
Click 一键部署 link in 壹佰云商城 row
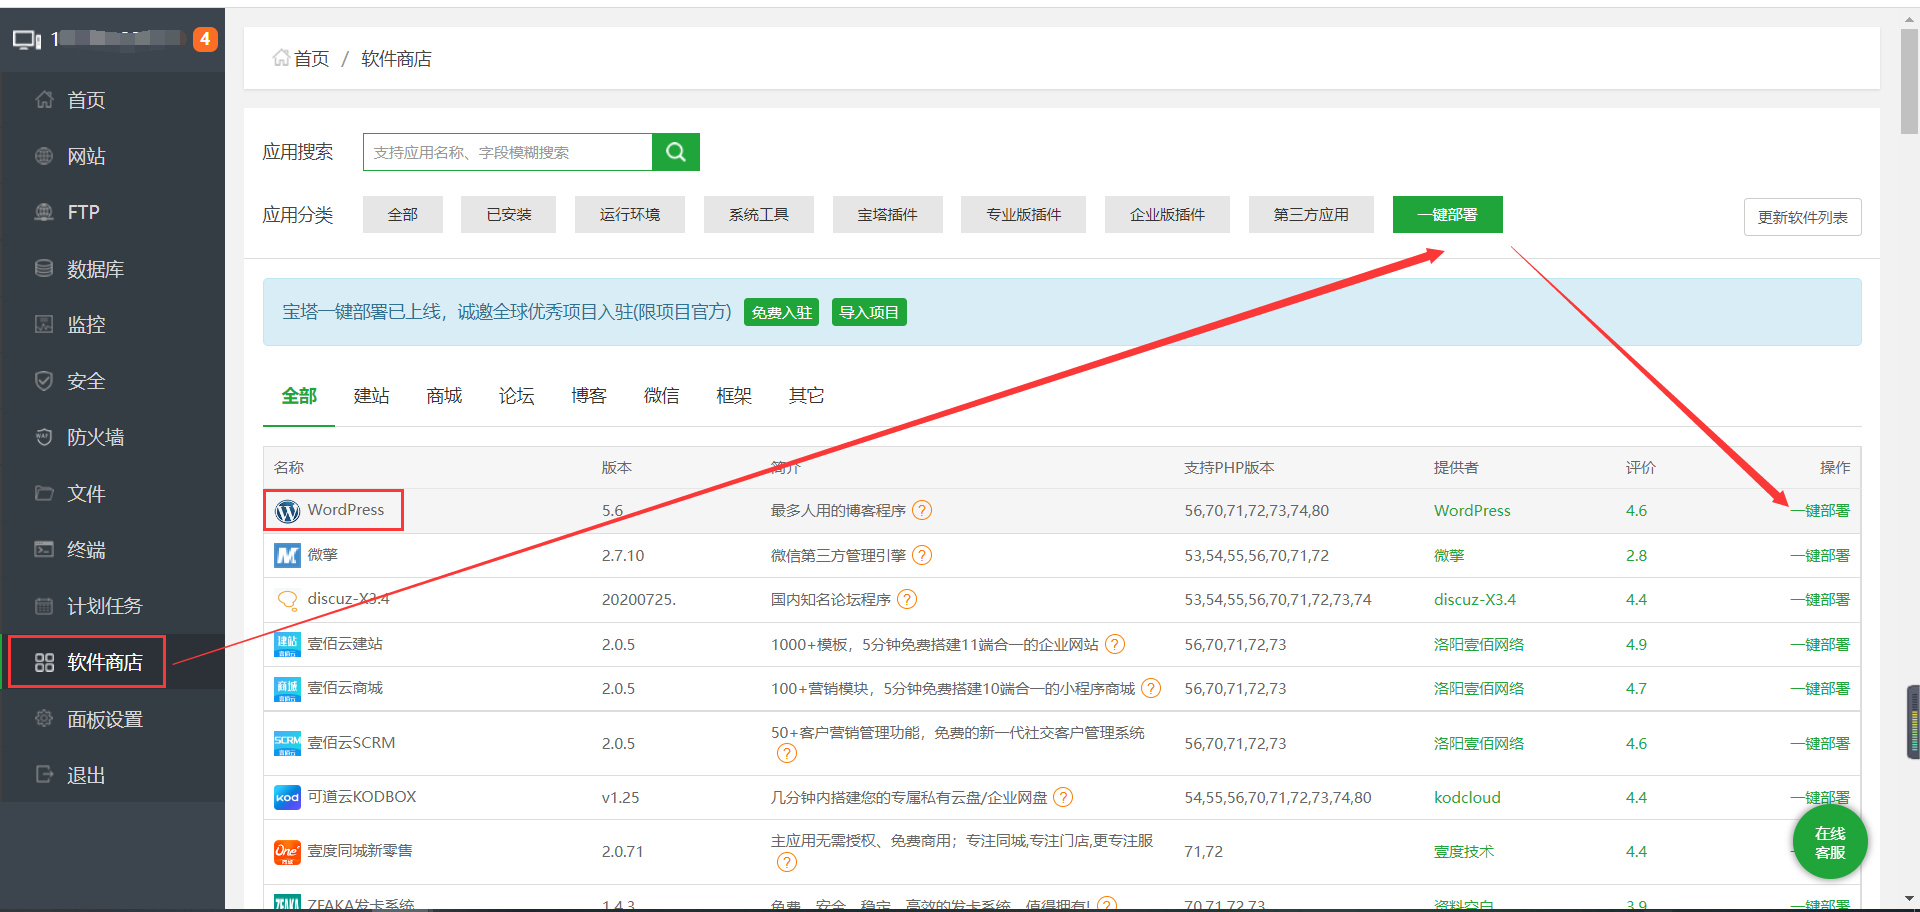pos(1820,688)
